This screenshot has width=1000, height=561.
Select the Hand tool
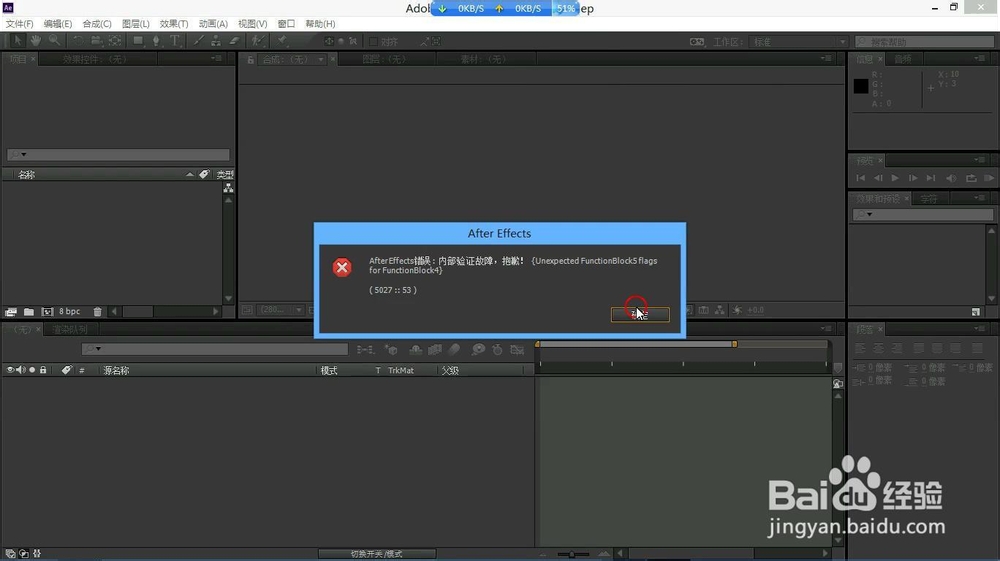pyautogui.click(x=36, y=41)
